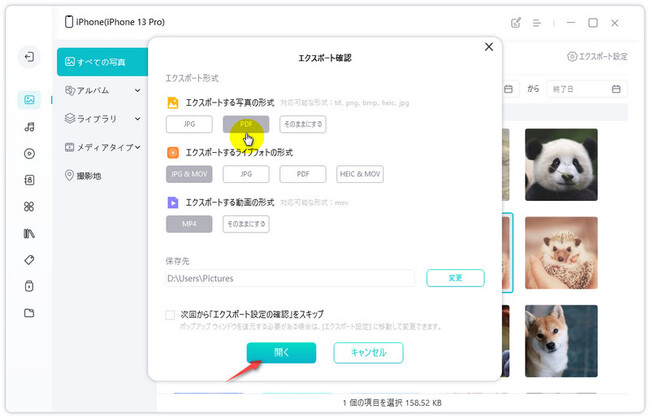650x418 pixels.
Task: Select the すべての写真 tab
Action: point(102,62)
